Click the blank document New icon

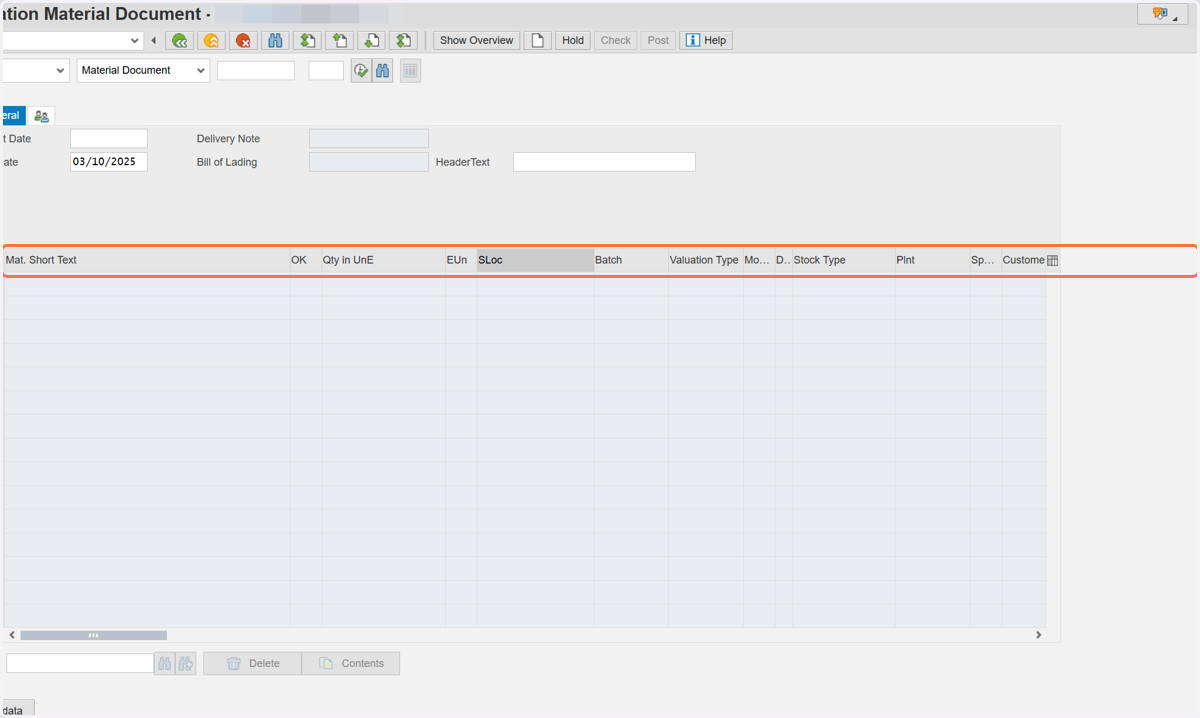coord(537,41)
